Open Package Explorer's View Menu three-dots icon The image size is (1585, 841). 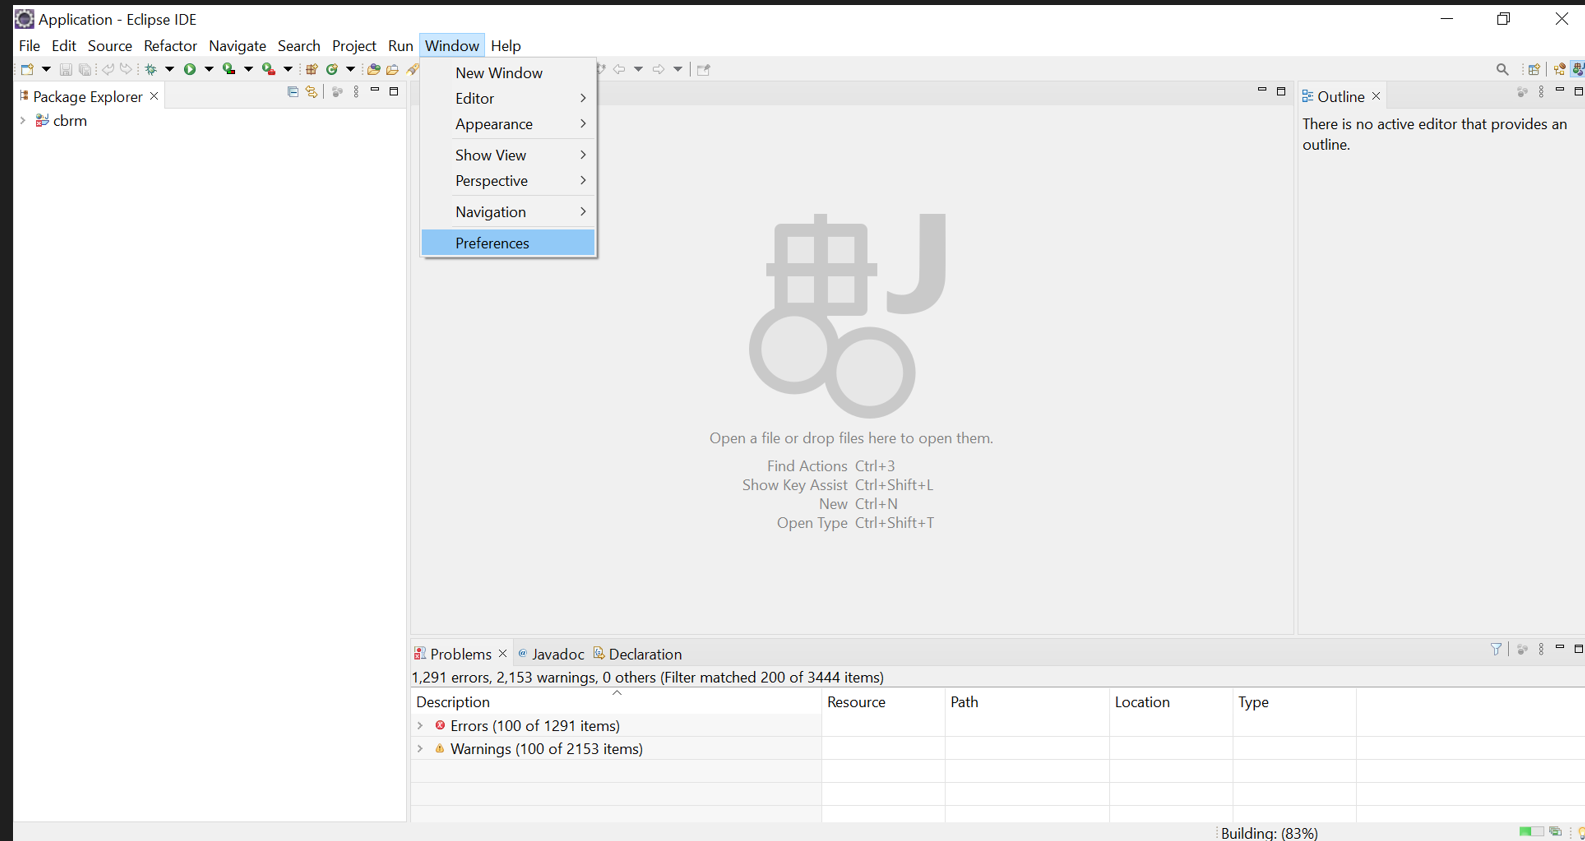pos(356,92)
